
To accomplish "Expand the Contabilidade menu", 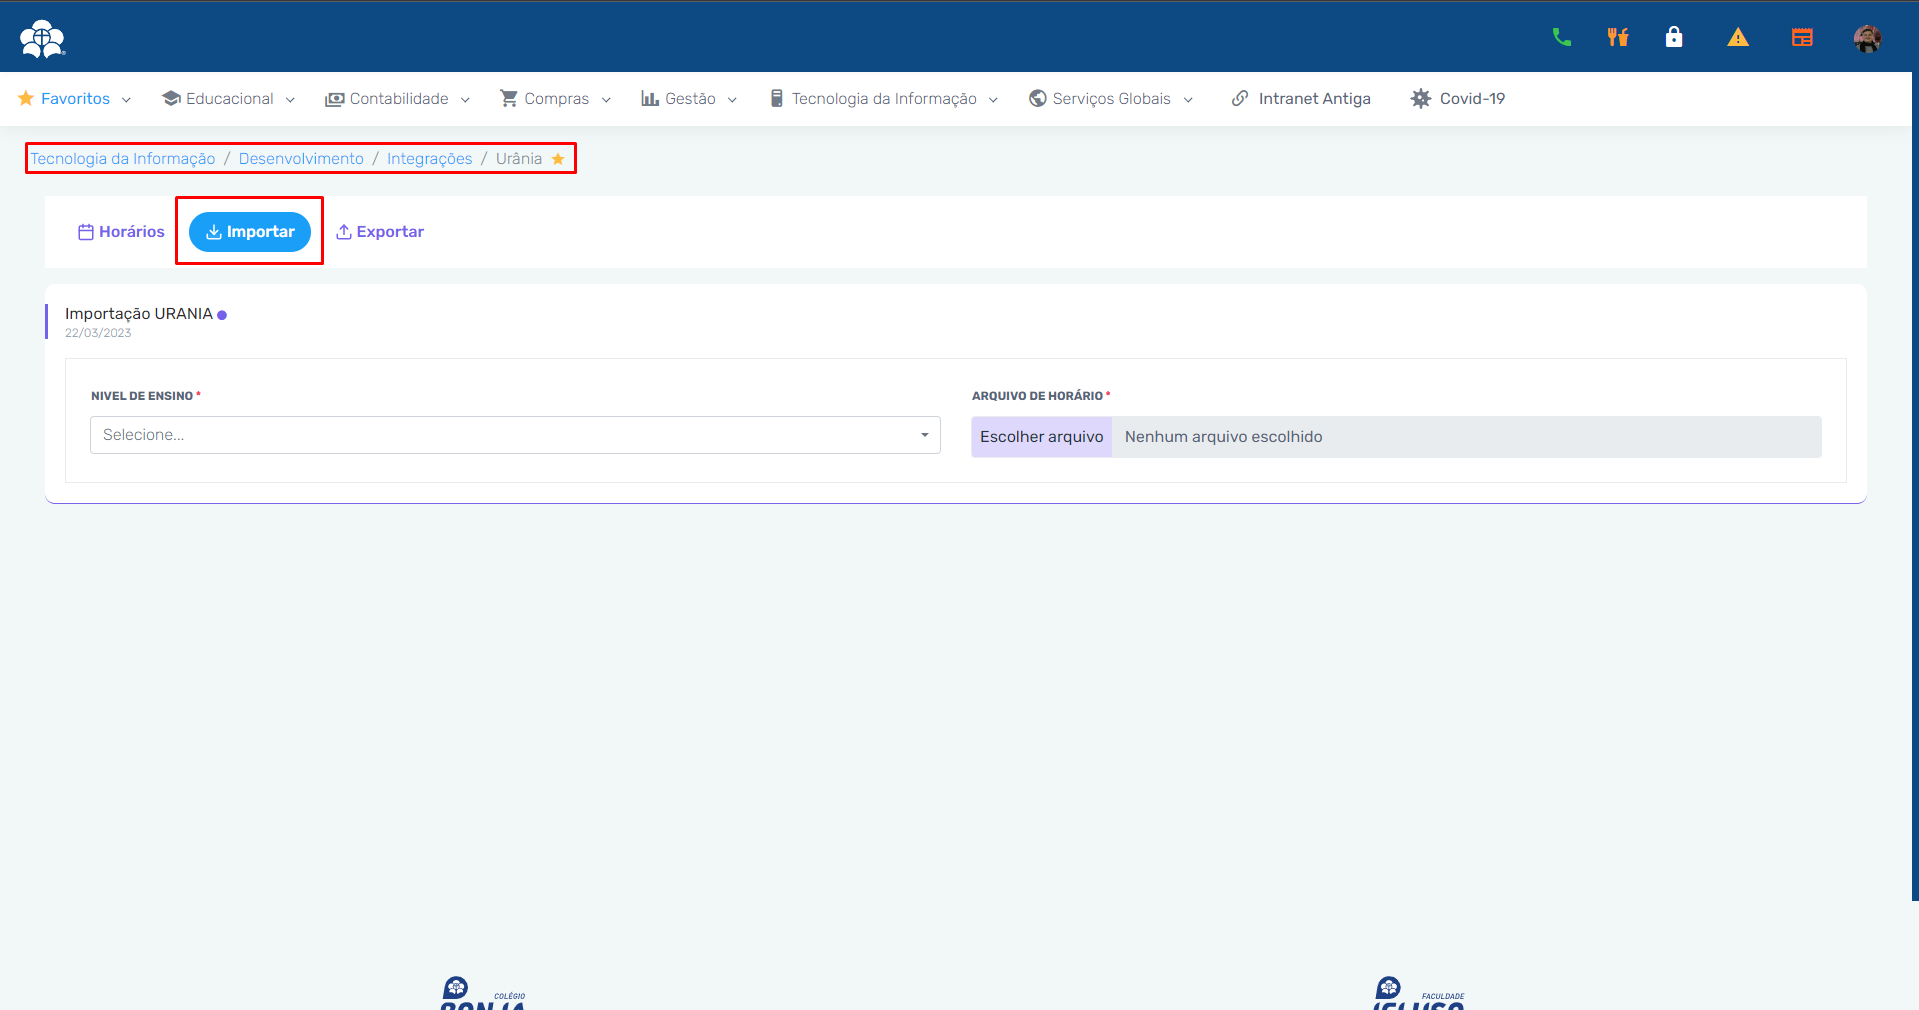I will coord(397,99).
